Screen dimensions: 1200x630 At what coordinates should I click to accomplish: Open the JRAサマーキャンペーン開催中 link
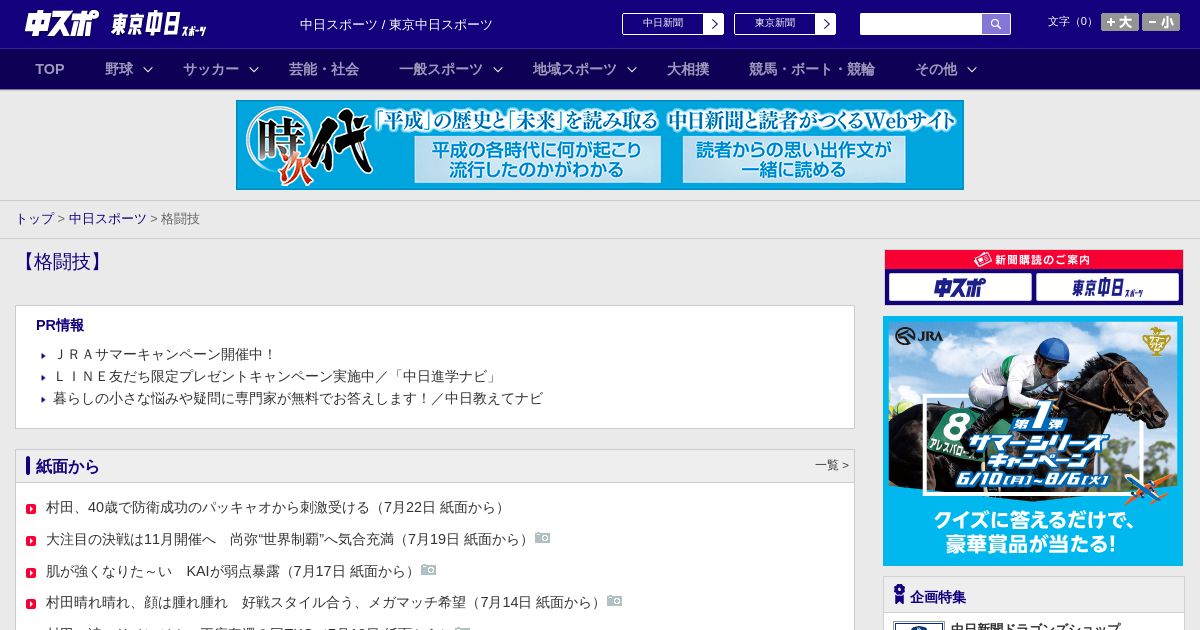164,354
